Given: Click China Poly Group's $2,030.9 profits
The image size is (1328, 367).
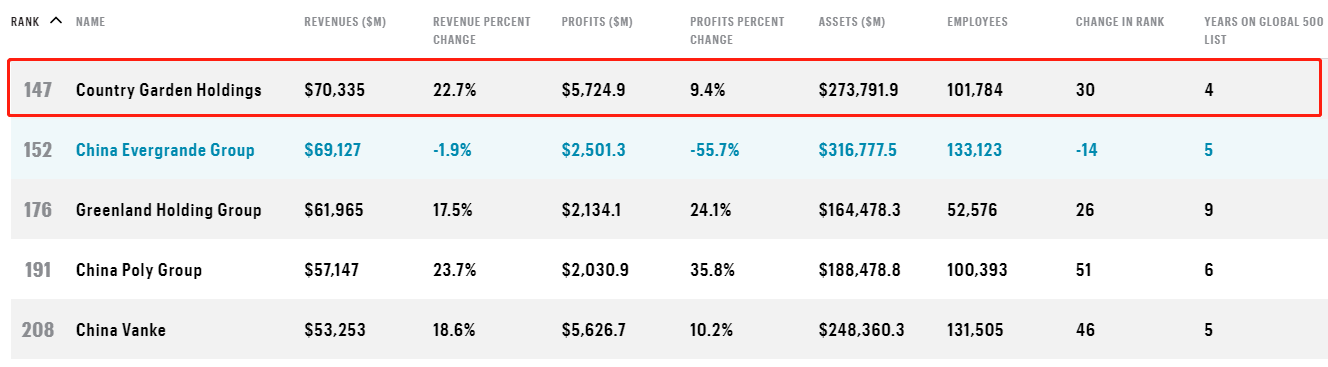Looking at the screenshot, I should [x=594, y=270].
